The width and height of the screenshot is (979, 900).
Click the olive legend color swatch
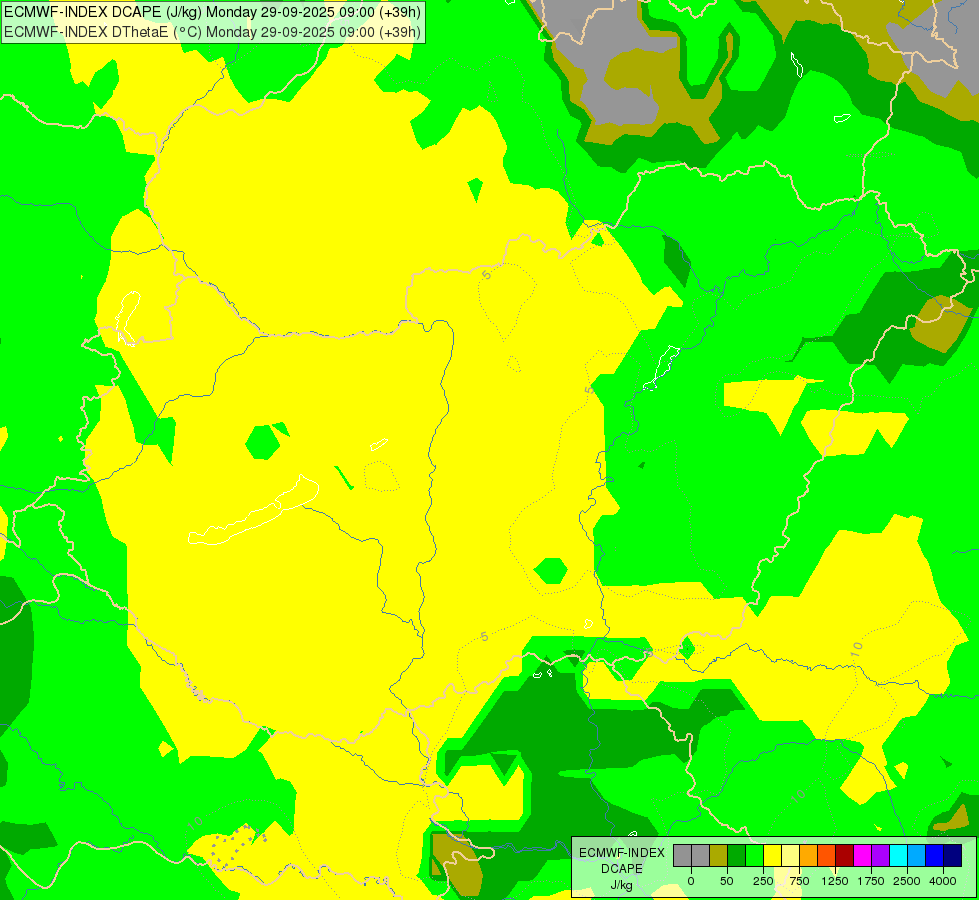tap(719, 856)
